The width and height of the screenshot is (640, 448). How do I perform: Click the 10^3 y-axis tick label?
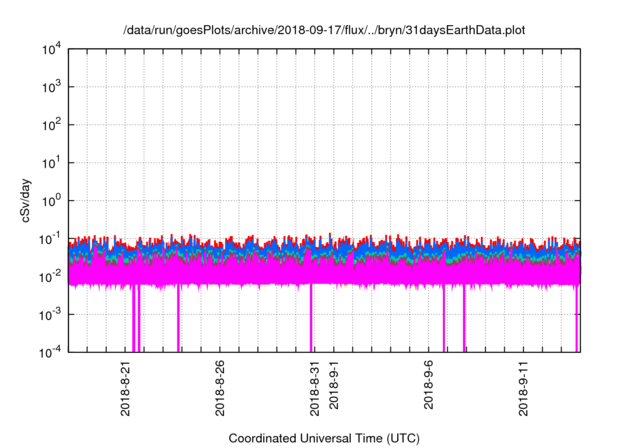point(52,87)
